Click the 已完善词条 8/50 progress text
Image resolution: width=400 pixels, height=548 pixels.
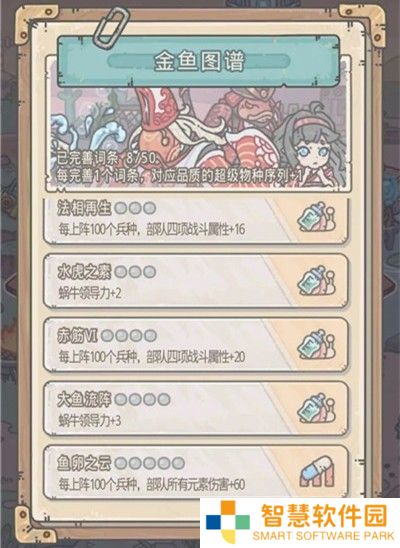coord(108,160)
